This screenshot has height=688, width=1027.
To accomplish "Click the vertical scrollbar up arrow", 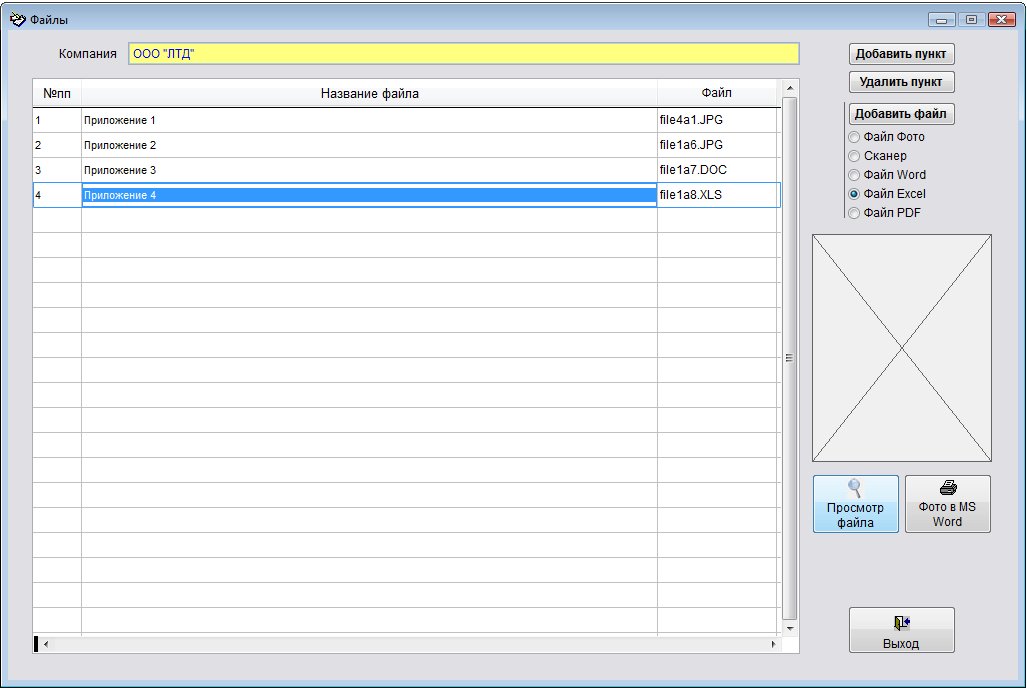I will click(790, 88).
